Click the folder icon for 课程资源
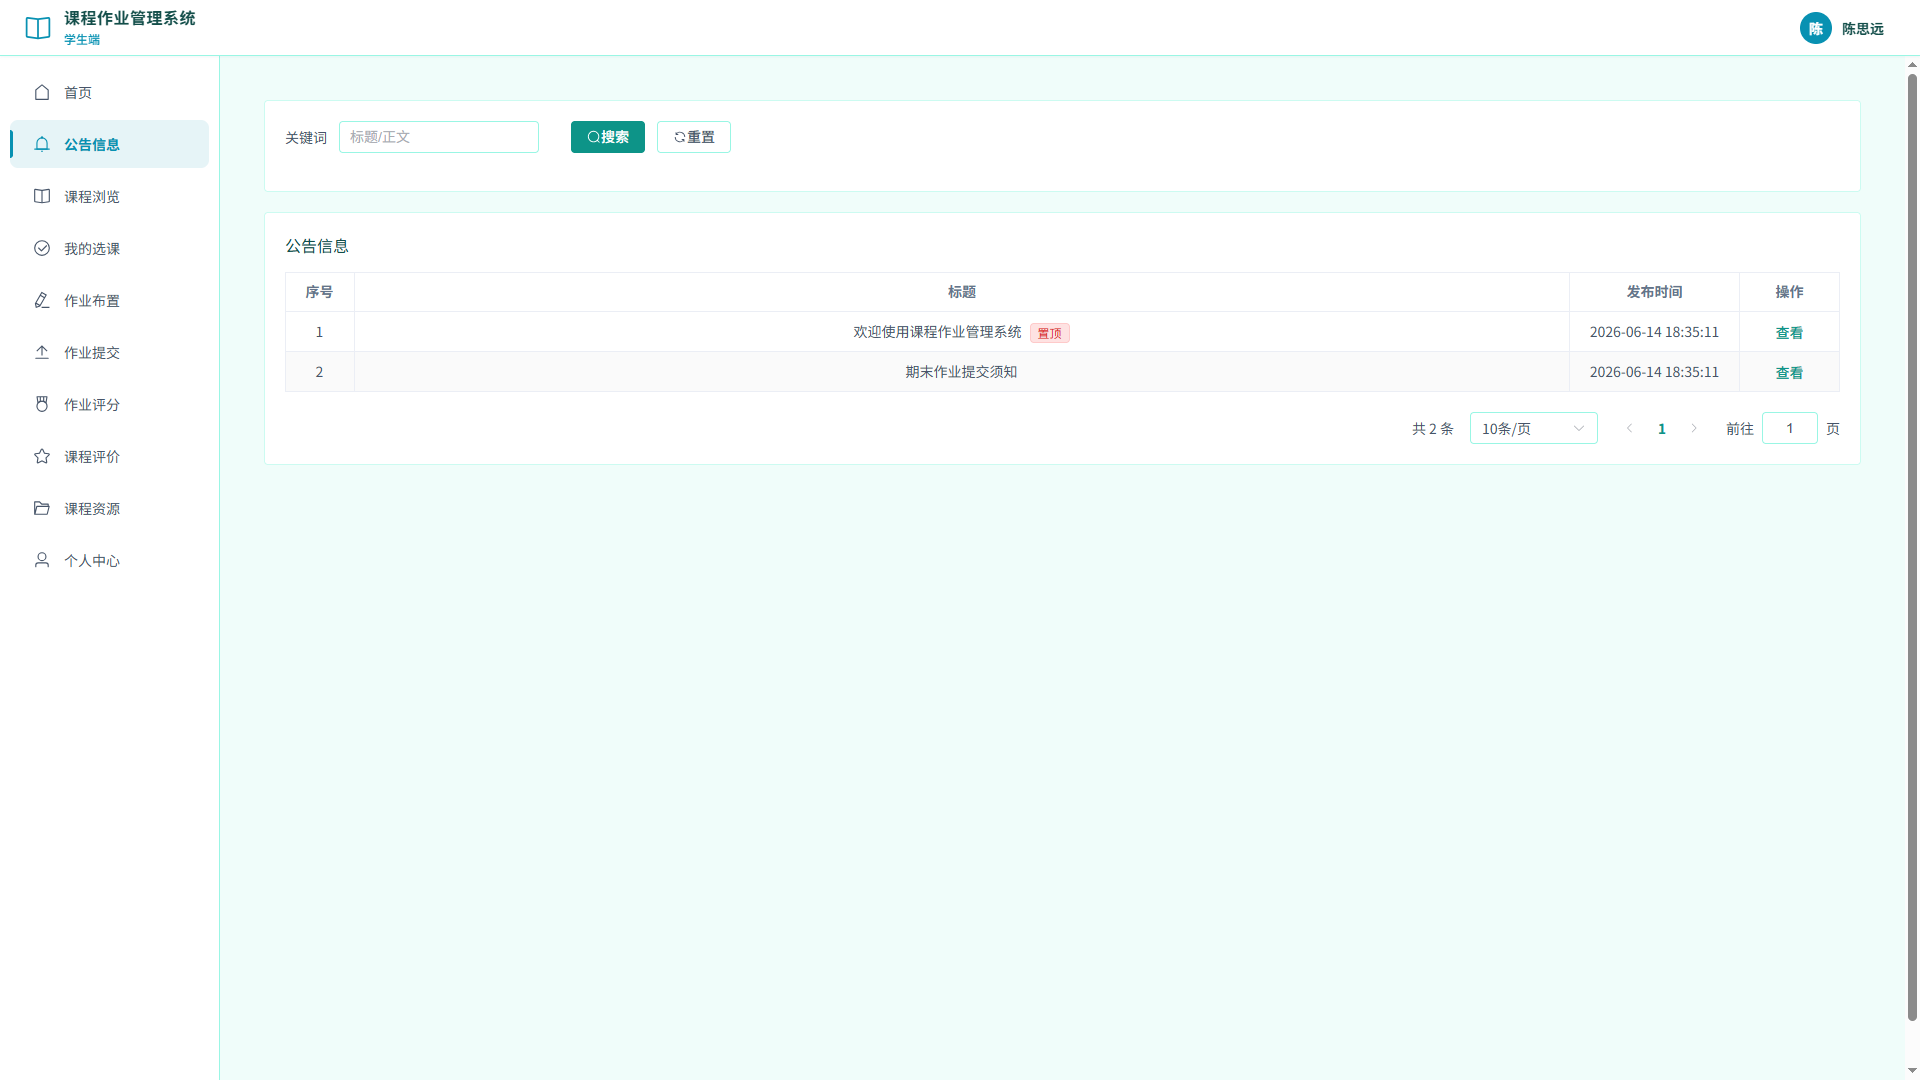The height and width of the screenshot is (1080, 1920). point(42,508)
